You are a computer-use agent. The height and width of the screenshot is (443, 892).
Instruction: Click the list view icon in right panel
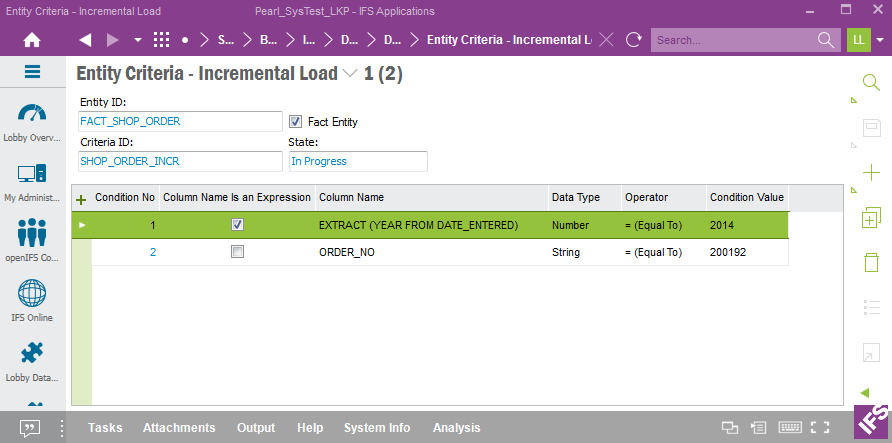pos(872,308)
